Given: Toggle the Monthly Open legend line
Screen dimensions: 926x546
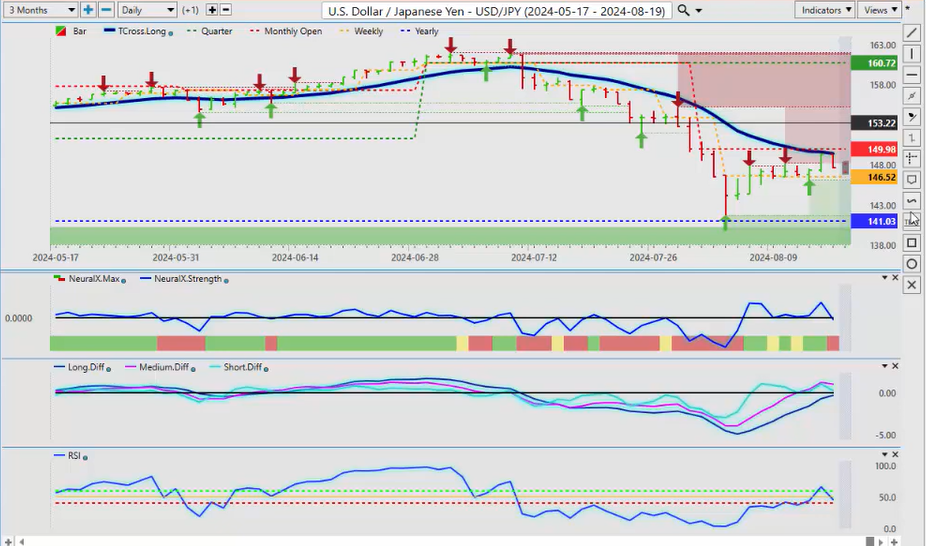Looking at the screenshot, I should tap(291, 31).
